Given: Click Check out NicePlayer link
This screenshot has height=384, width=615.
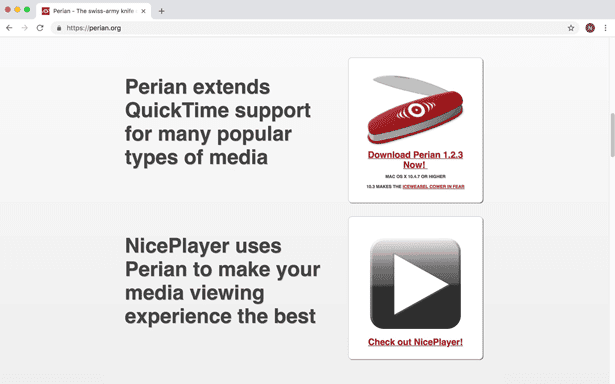Looking at the screenshot, I should click(415, 342).
